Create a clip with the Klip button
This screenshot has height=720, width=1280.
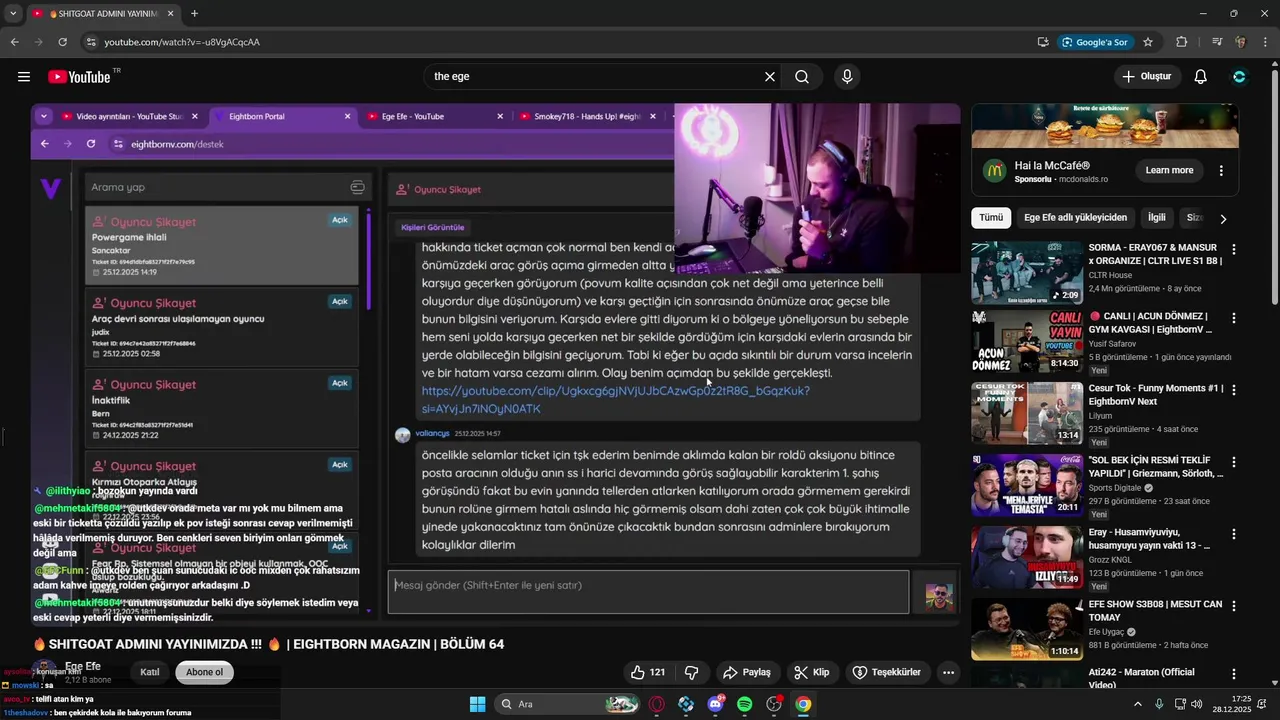pyautogui.click(x=811, y=672)
